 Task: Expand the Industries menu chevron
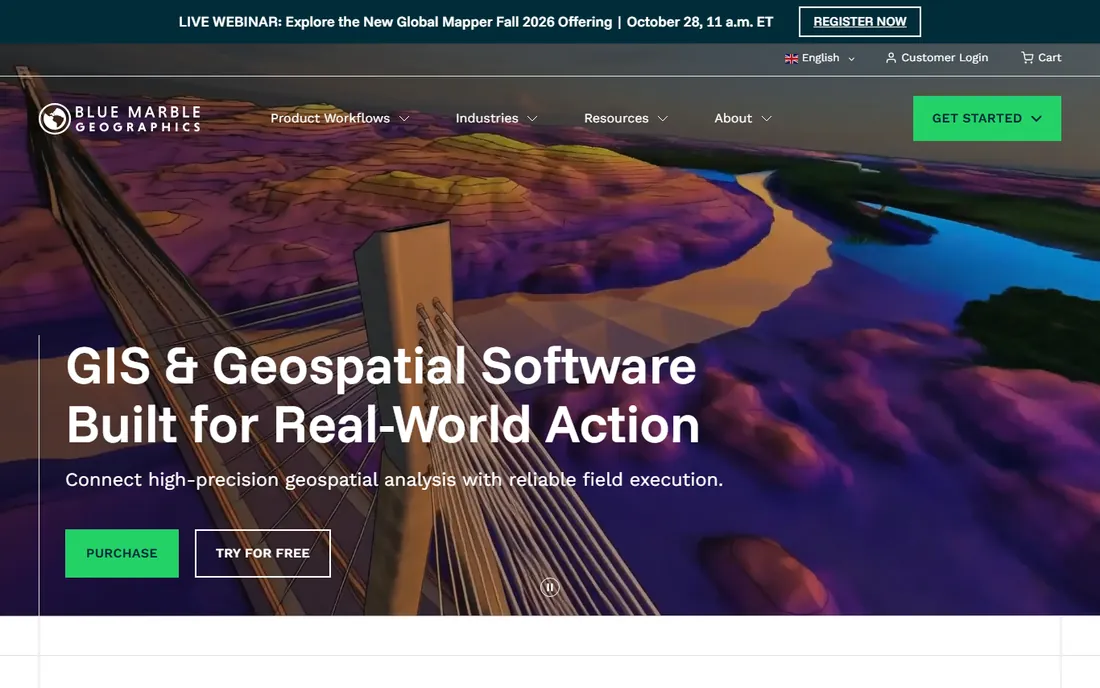[532, 119]
